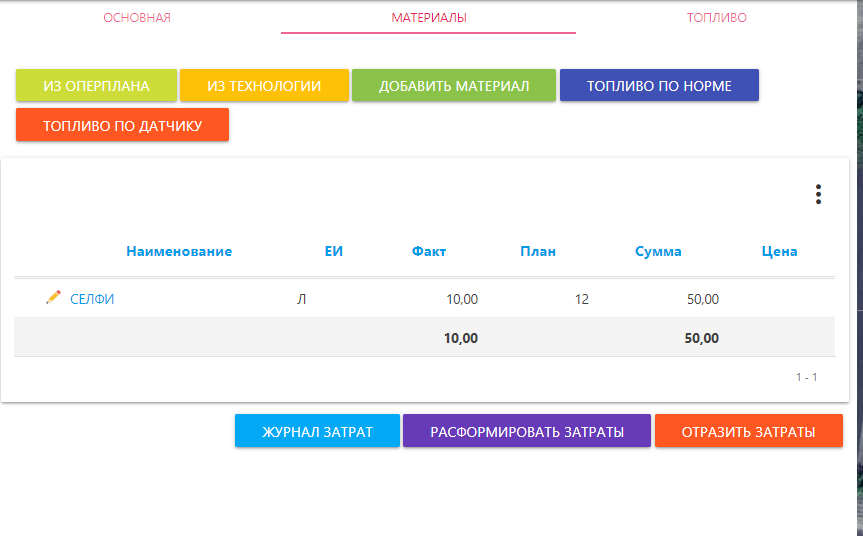Click the yellow ИЗ ТЕХНОЛОГИИ button
Viewport: 863px width, 536px height.
coord(264,86)
